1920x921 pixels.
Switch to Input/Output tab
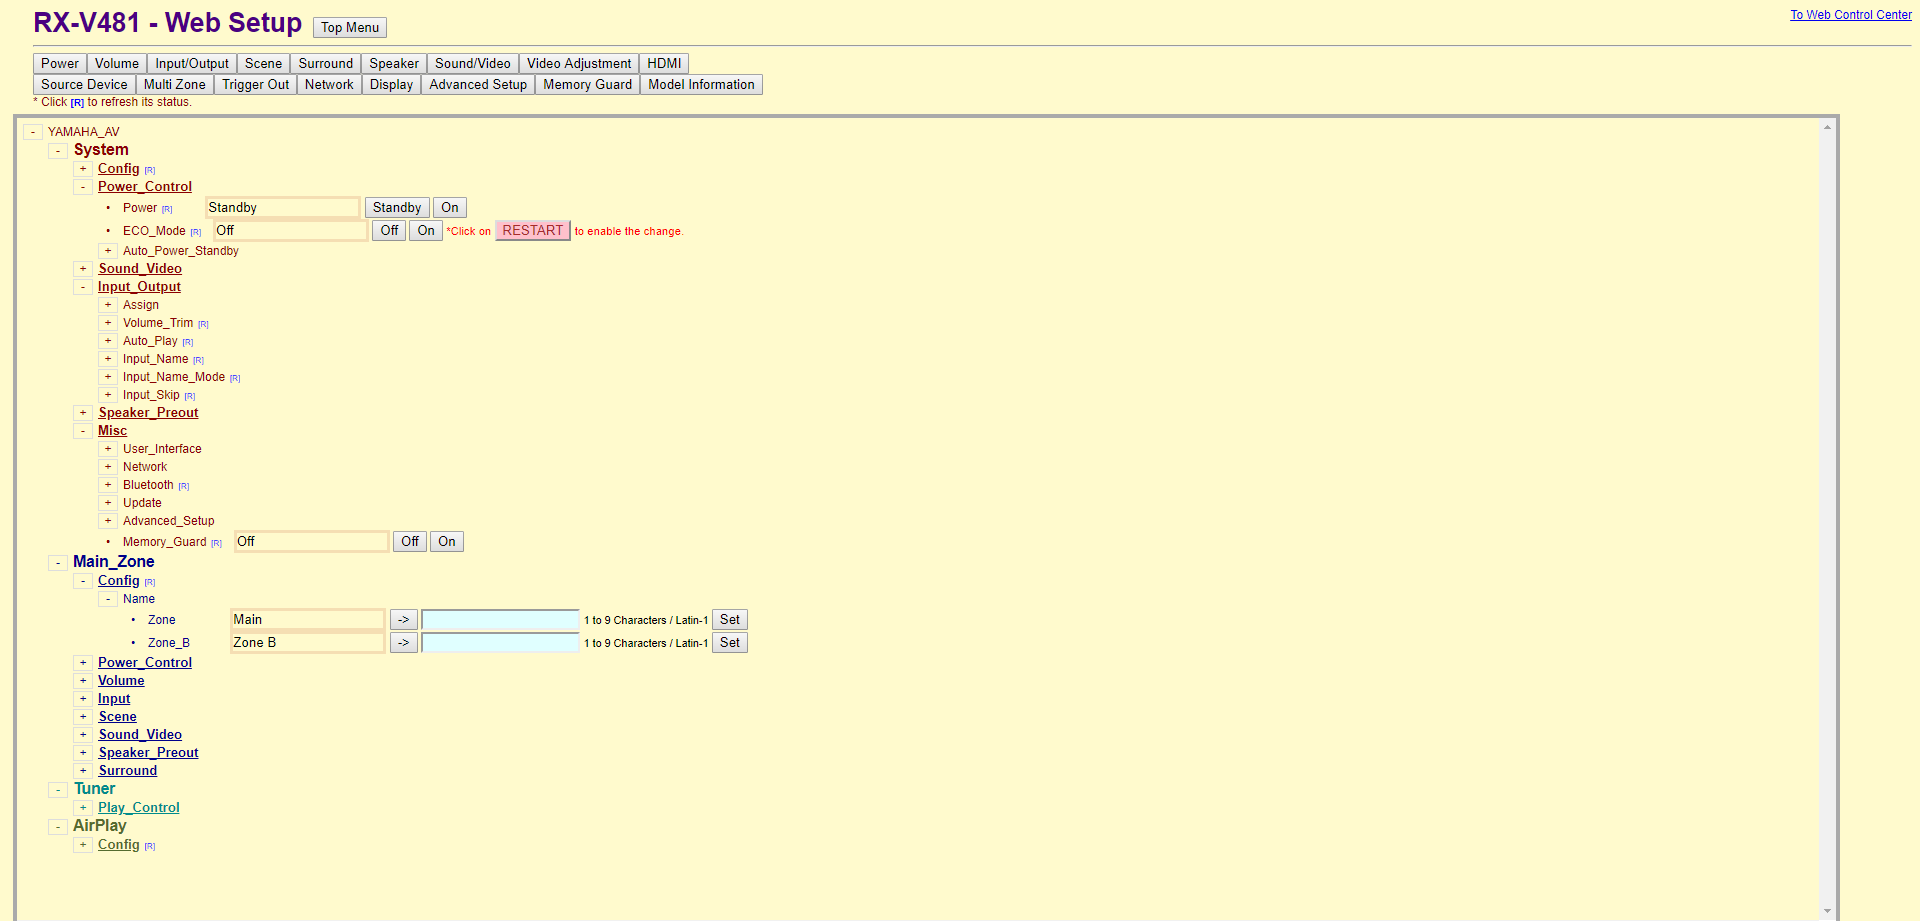pyautogui.click(x=192, y=64)
